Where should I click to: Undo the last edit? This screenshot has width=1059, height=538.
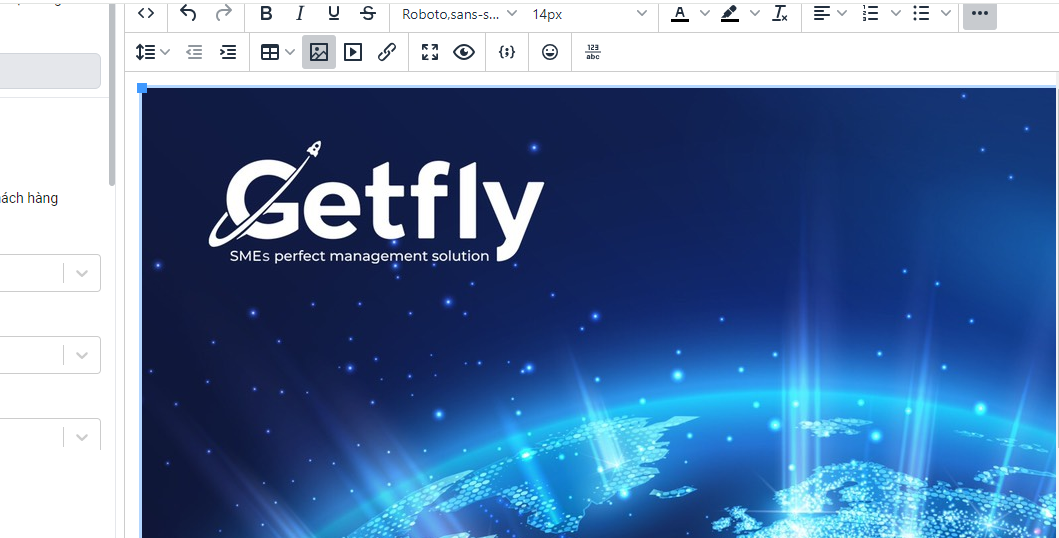coord(188,14)
